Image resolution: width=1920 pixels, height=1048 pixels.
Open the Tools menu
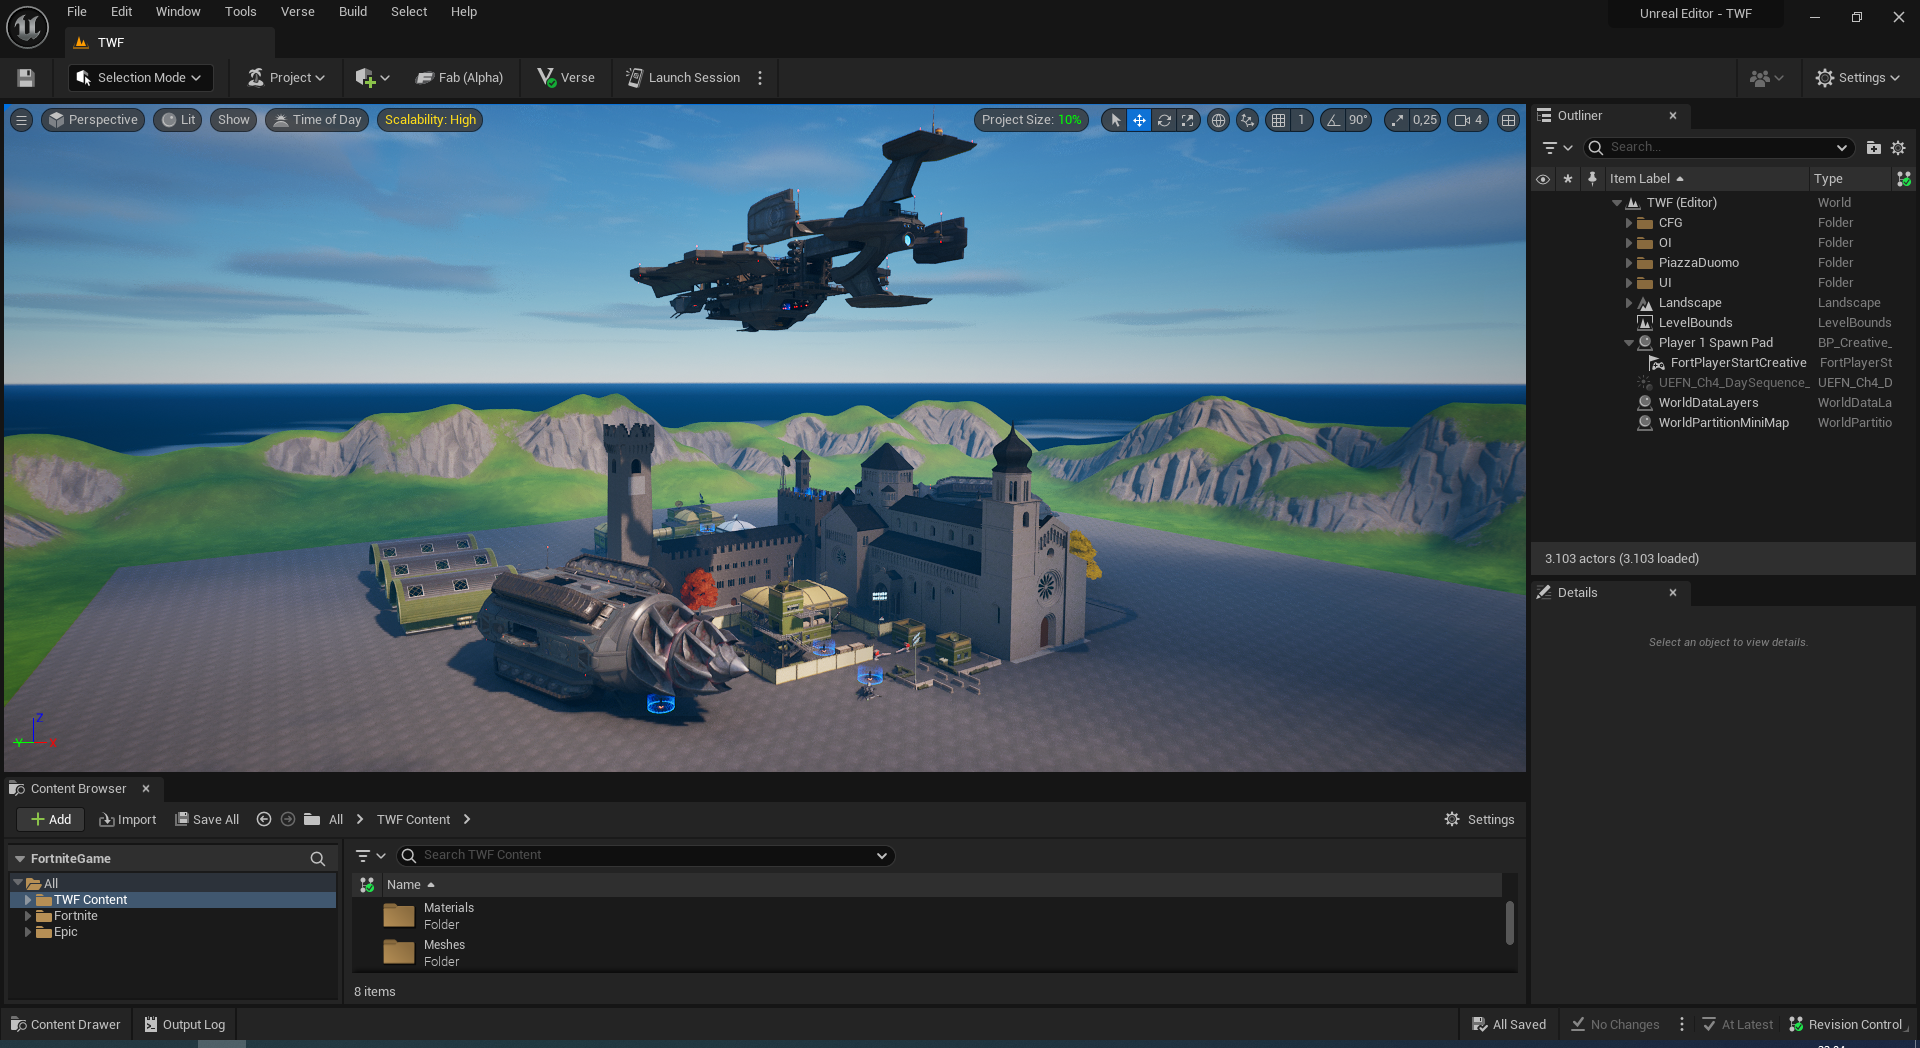coord(240,12)
